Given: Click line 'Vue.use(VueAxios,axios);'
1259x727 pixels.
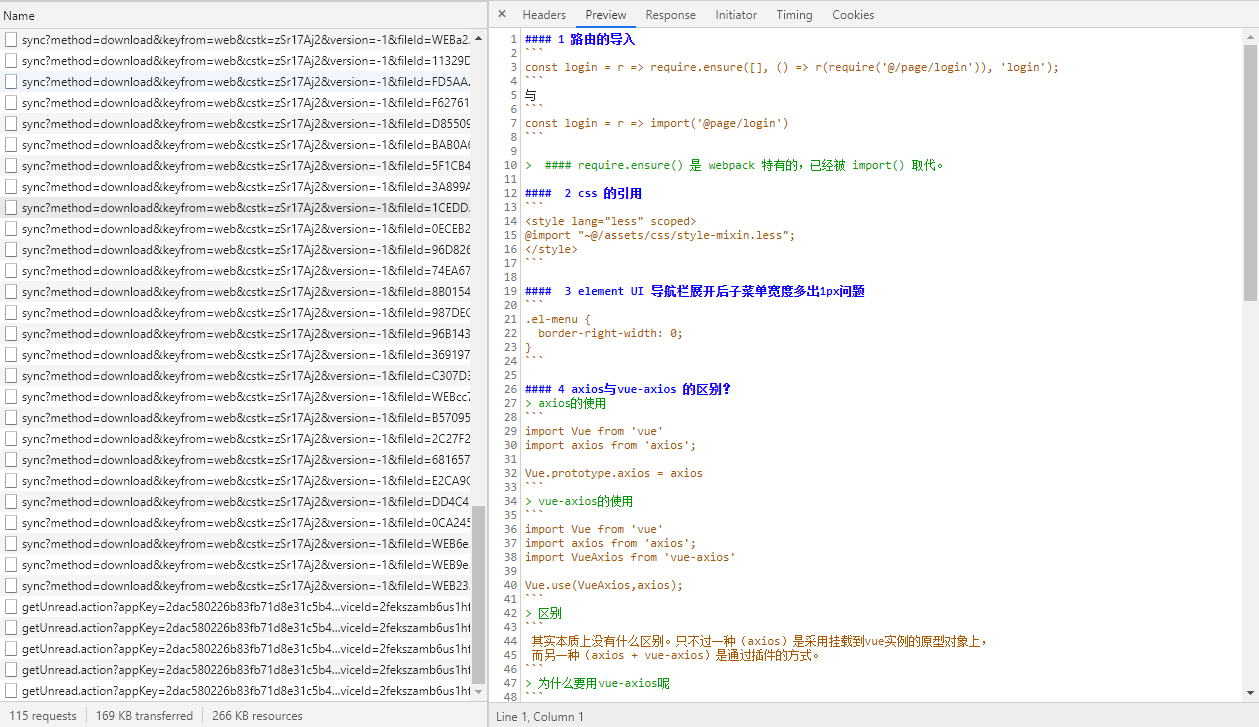Looking at the screenshot, I should (604, 586).
